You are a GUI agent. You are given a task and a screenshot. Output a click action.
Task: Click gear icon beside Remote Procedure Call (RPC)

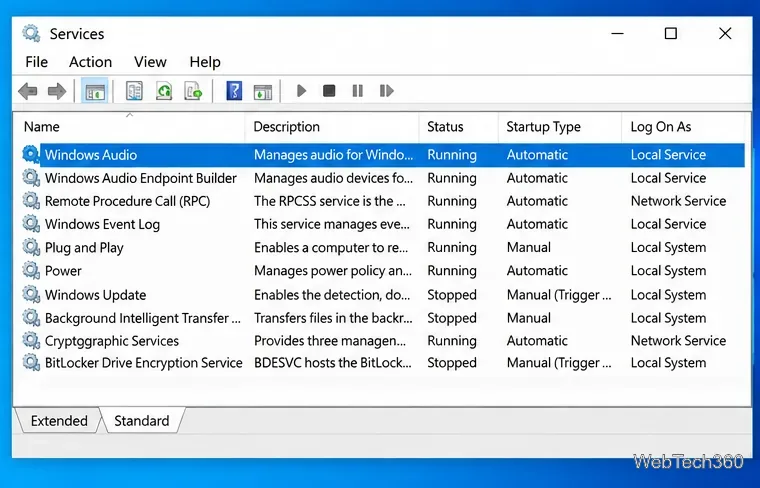click(31, 201)
